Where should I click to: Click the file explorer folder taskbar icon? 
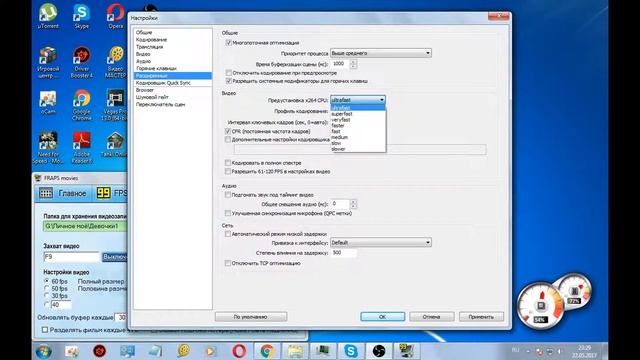coord(295,351)
